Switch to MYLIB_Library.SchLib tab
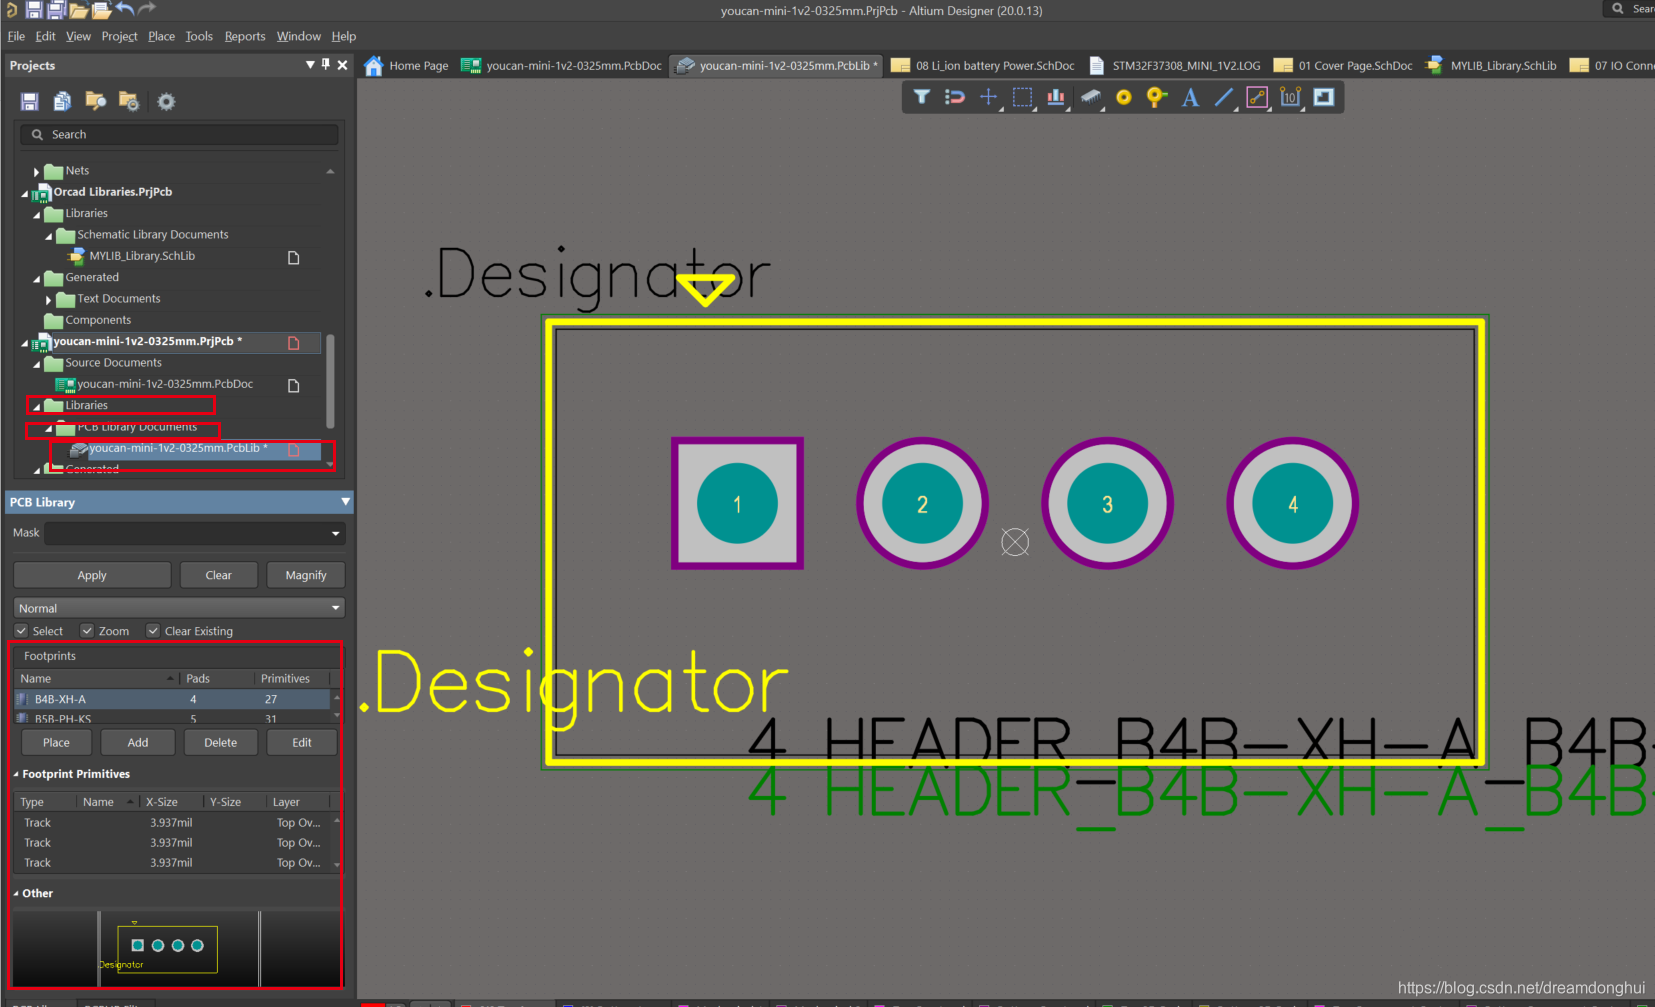Image resolution: width=1655 pixels, height=1007 pixels. click(1491, 66)
